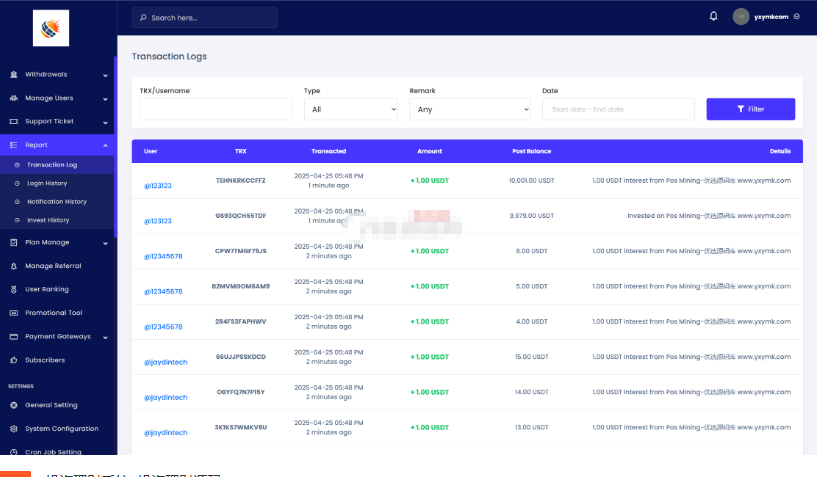Image resolution: width=819 pixels, height=477 pixels.
Task: Click the Promotional Tool sidebar icon
Action: coord(13,312)
